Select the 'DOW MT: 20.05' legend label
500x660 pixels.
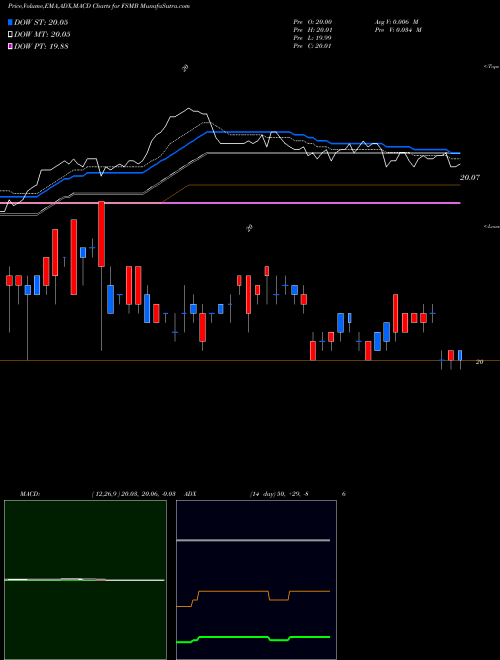coord(42,35)
